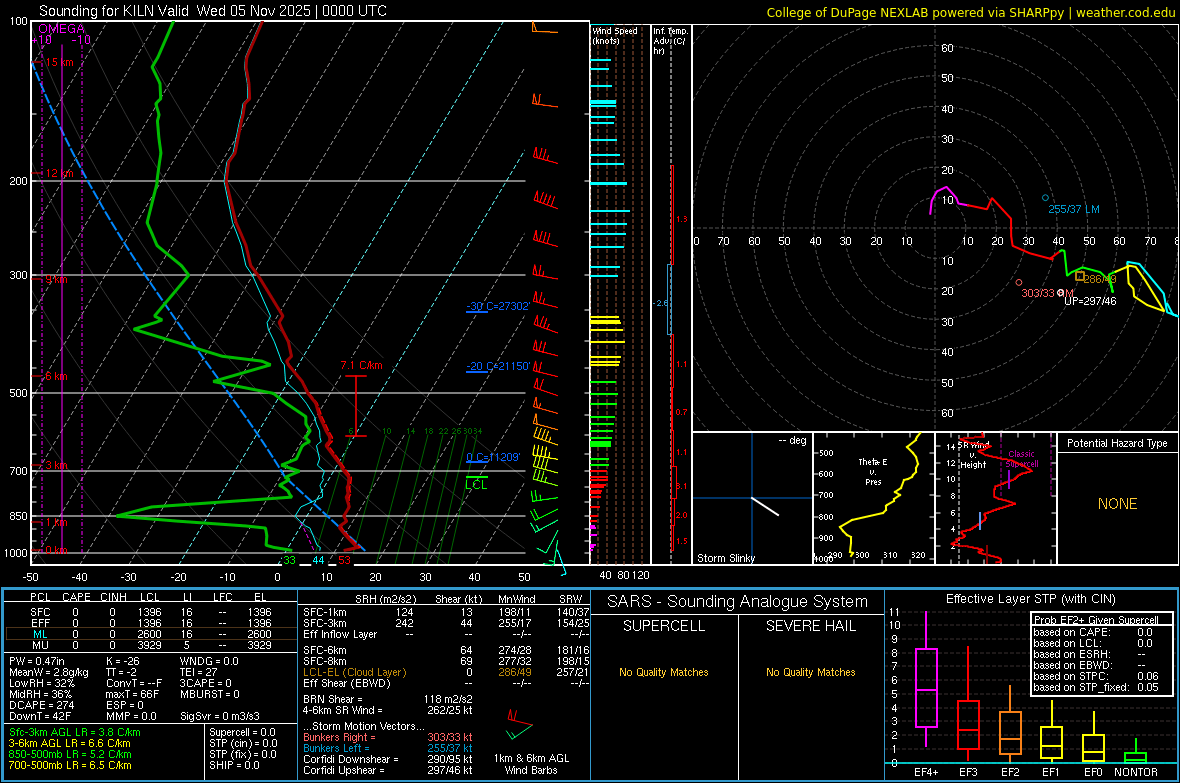Select the 303/33 RM hodograph label
Image resolution: width=1180 pixels, height=783 pixels.
[1047, 293]
